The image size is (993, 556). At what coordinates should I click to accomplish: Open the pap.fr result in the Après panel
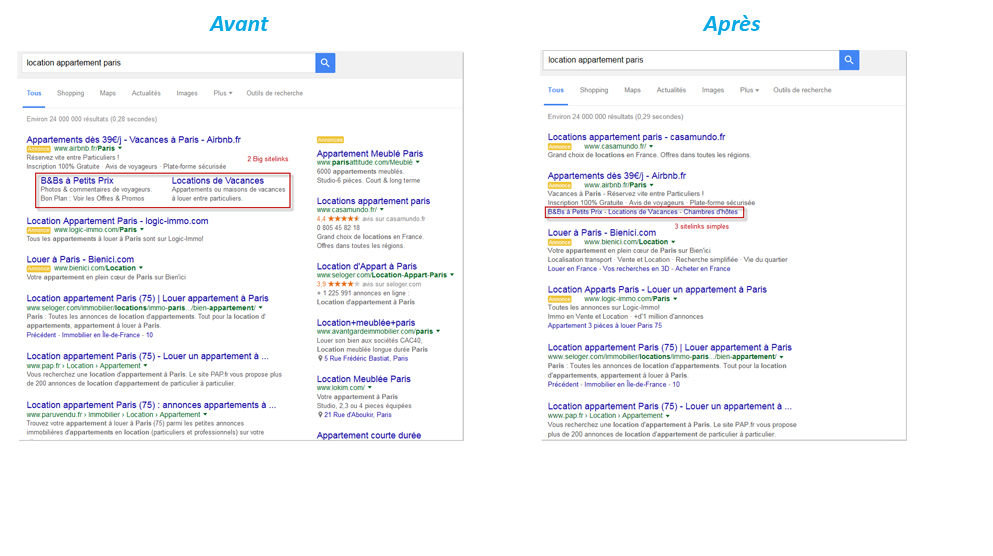pyautogui.click(x=669, y=406)
